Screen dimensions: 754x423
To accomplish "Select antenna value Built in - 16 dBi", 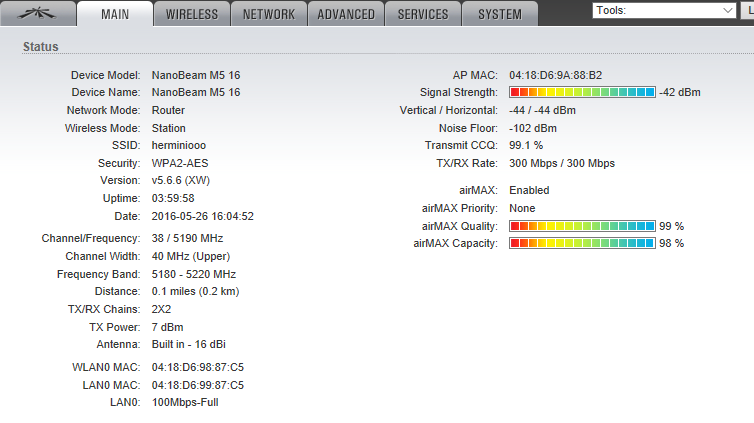I will coord(188,344).
